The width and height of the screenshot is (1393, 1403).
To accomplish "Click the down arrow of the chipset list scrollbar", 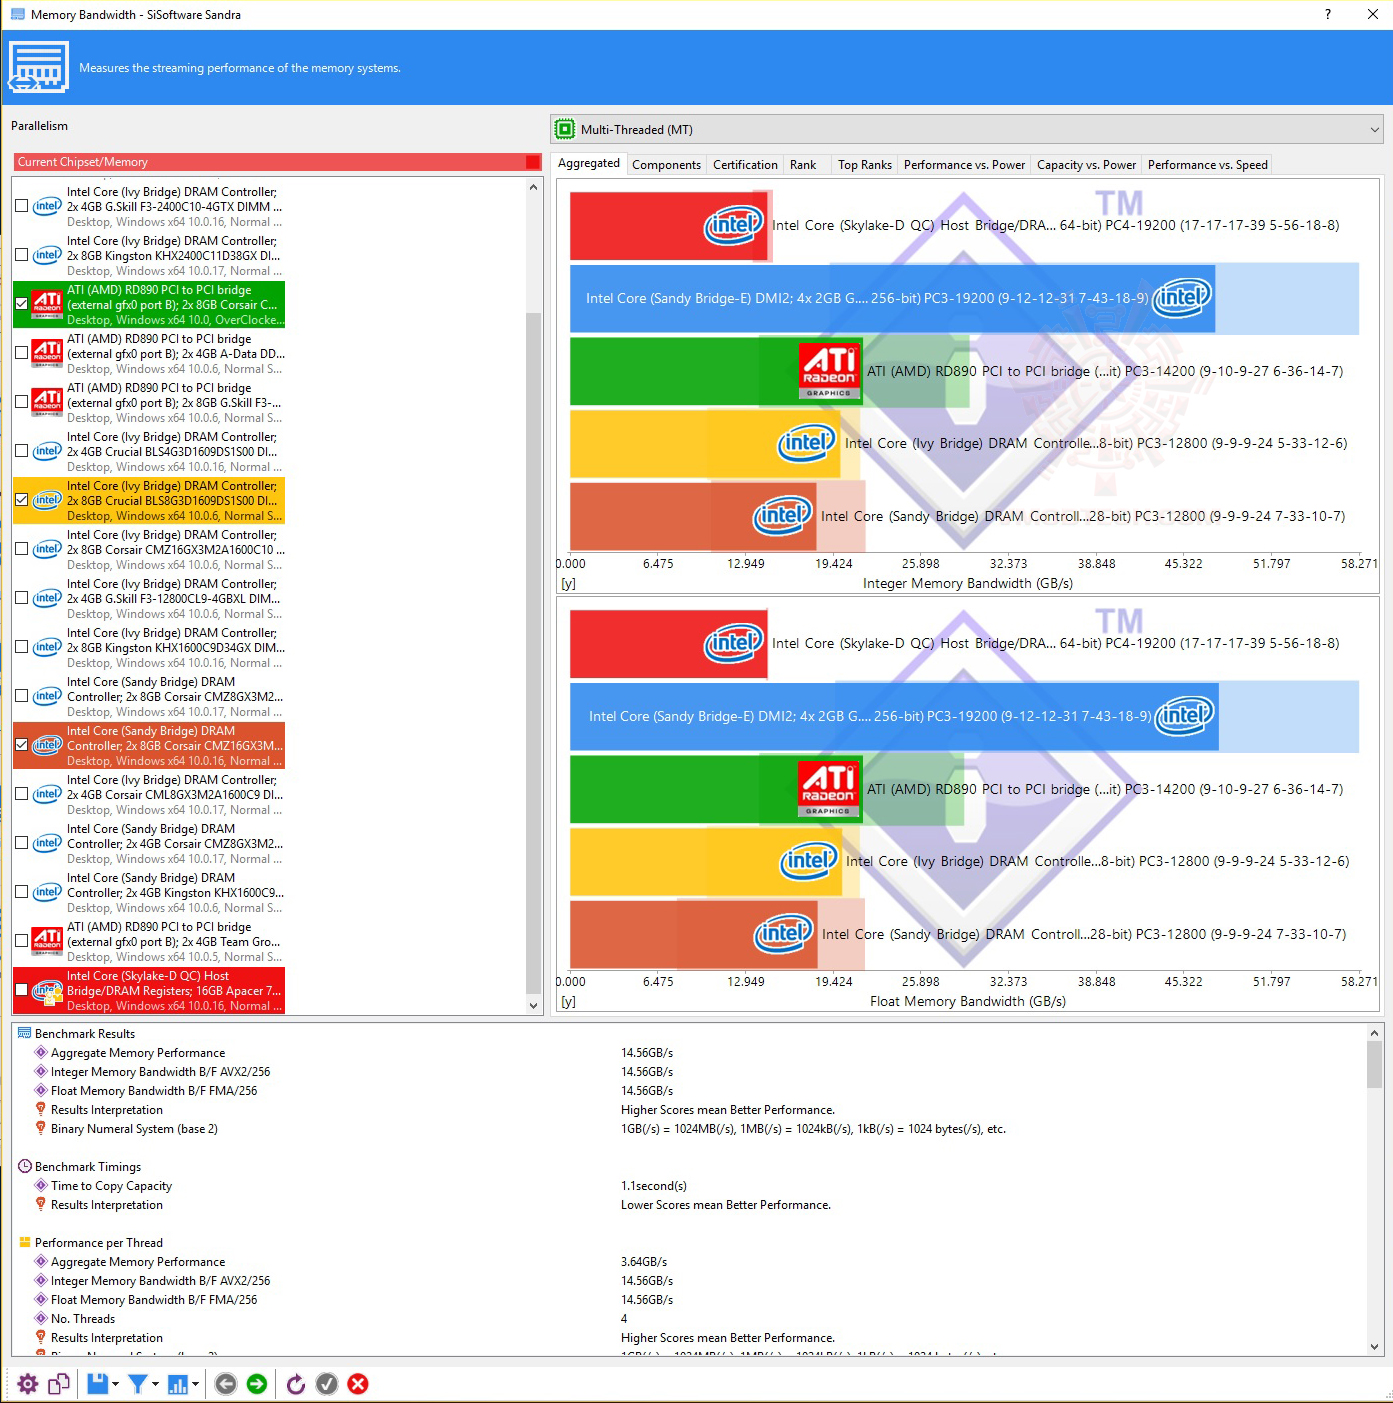I will tap(533, 1005).
